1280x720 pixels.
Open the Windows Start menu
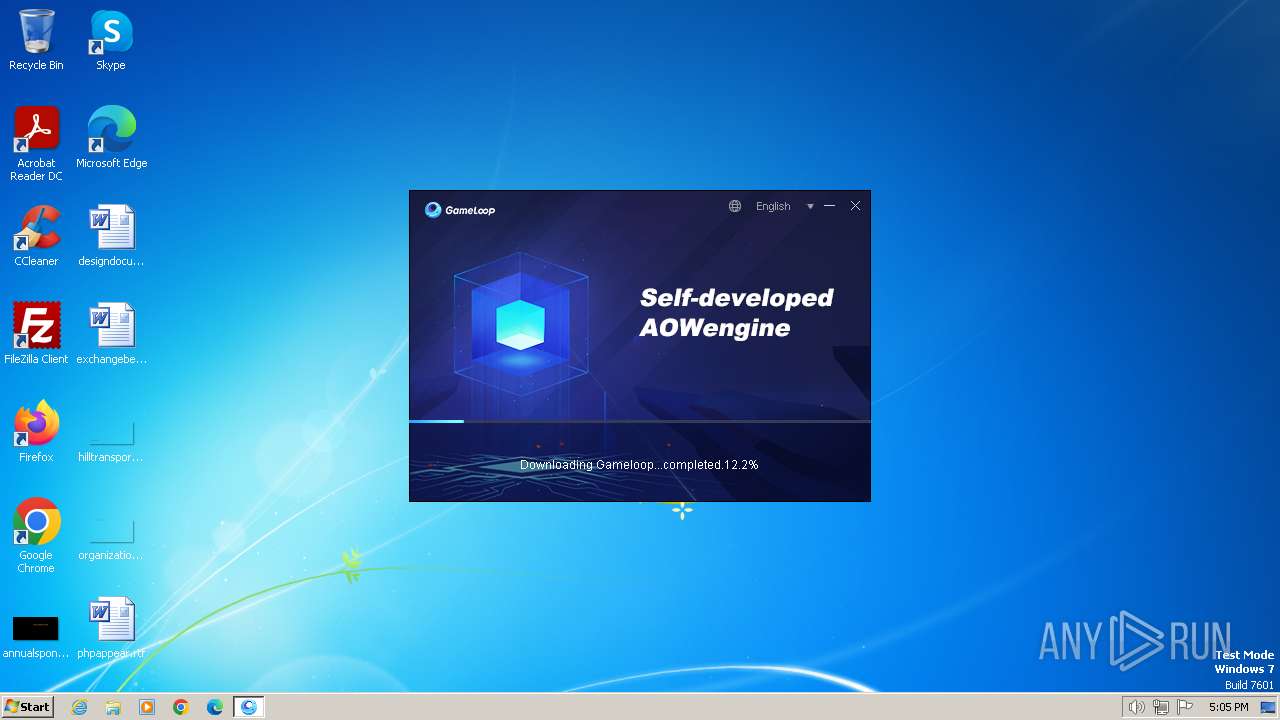[x=27, y=706]
